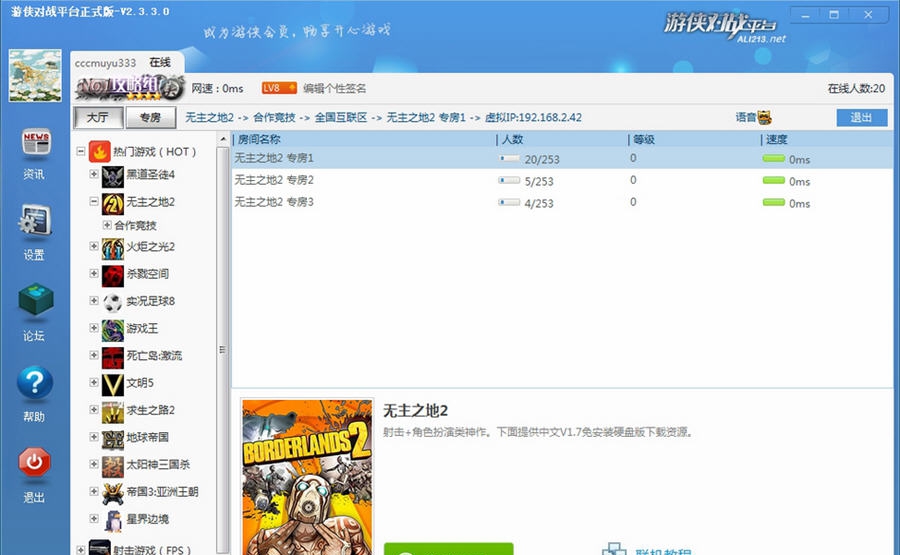Expand the 射击游戏 (FPS) category
900x555 pixels.
[x=80, y=549]
